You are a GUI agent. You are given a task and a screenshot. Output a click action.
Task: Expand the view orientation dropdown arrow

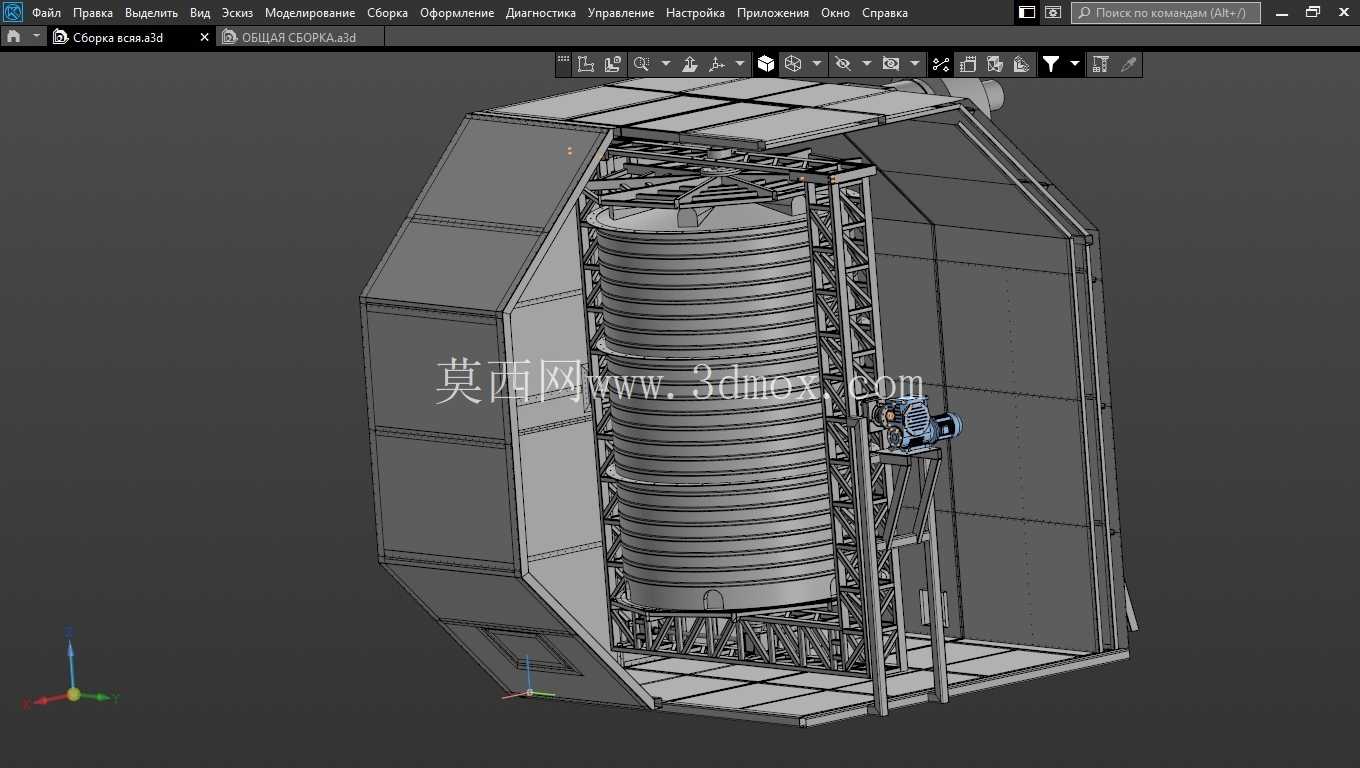click(x=740, y=64)
